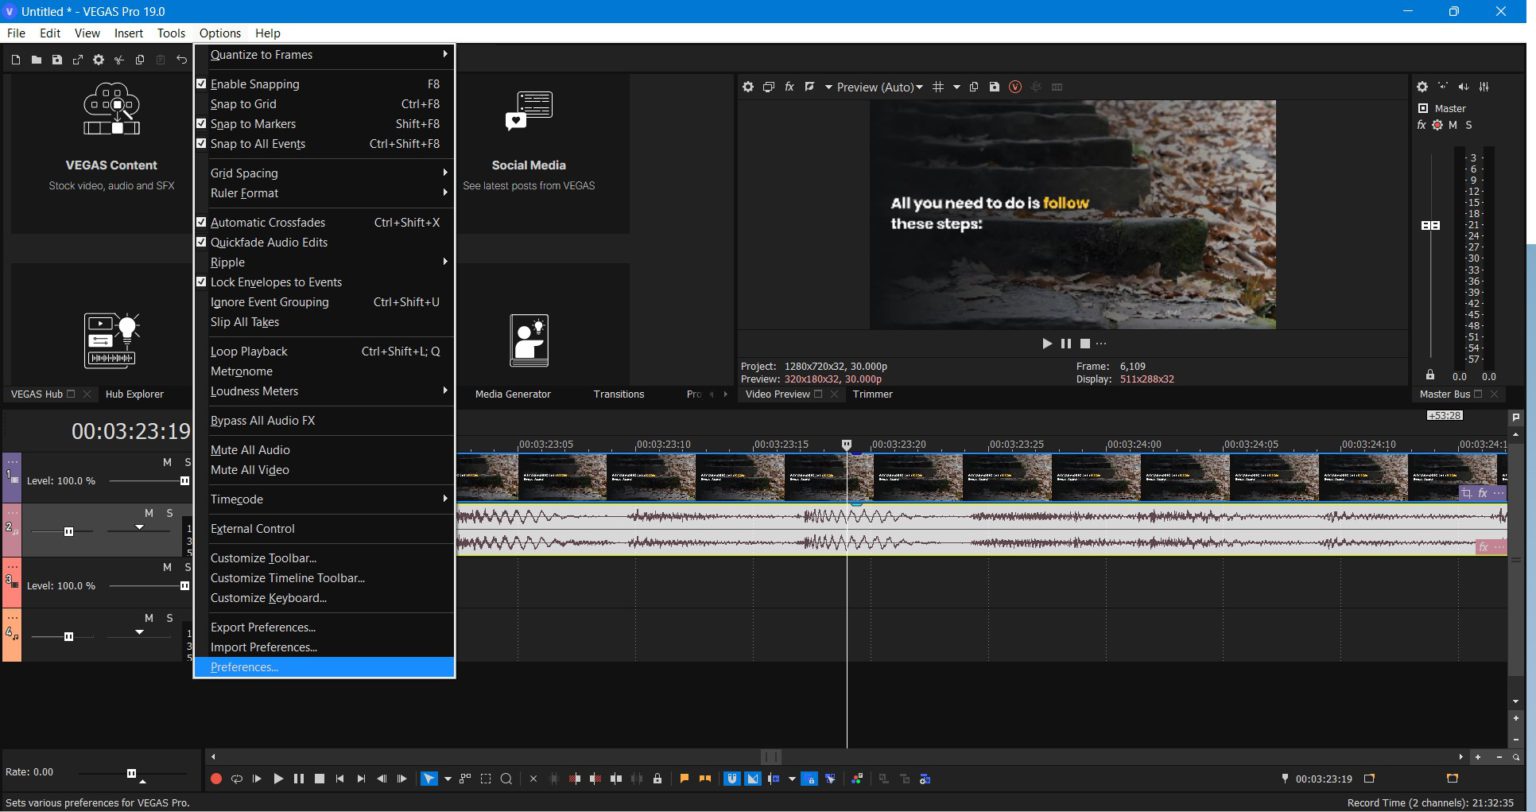Mute video track 1 with M button
Image resolution: width=1536 pixels, height=812 pixels.
pos(167,462)
